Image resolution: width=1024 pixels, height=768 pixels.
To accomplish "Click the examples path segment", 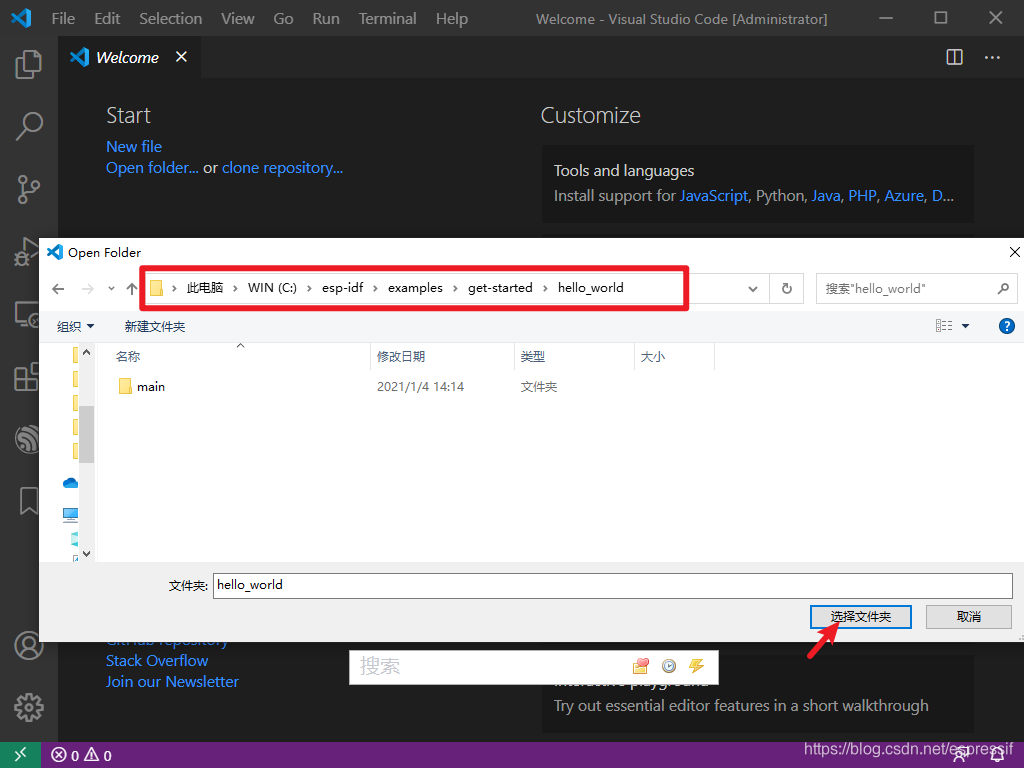I will coord(415,288).
